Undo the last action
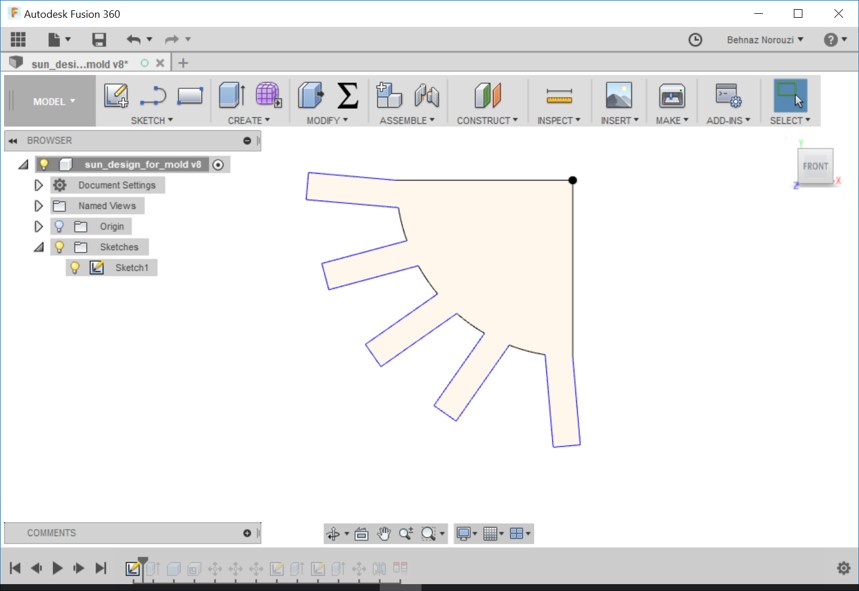859x591 pixels. point(133,39)
